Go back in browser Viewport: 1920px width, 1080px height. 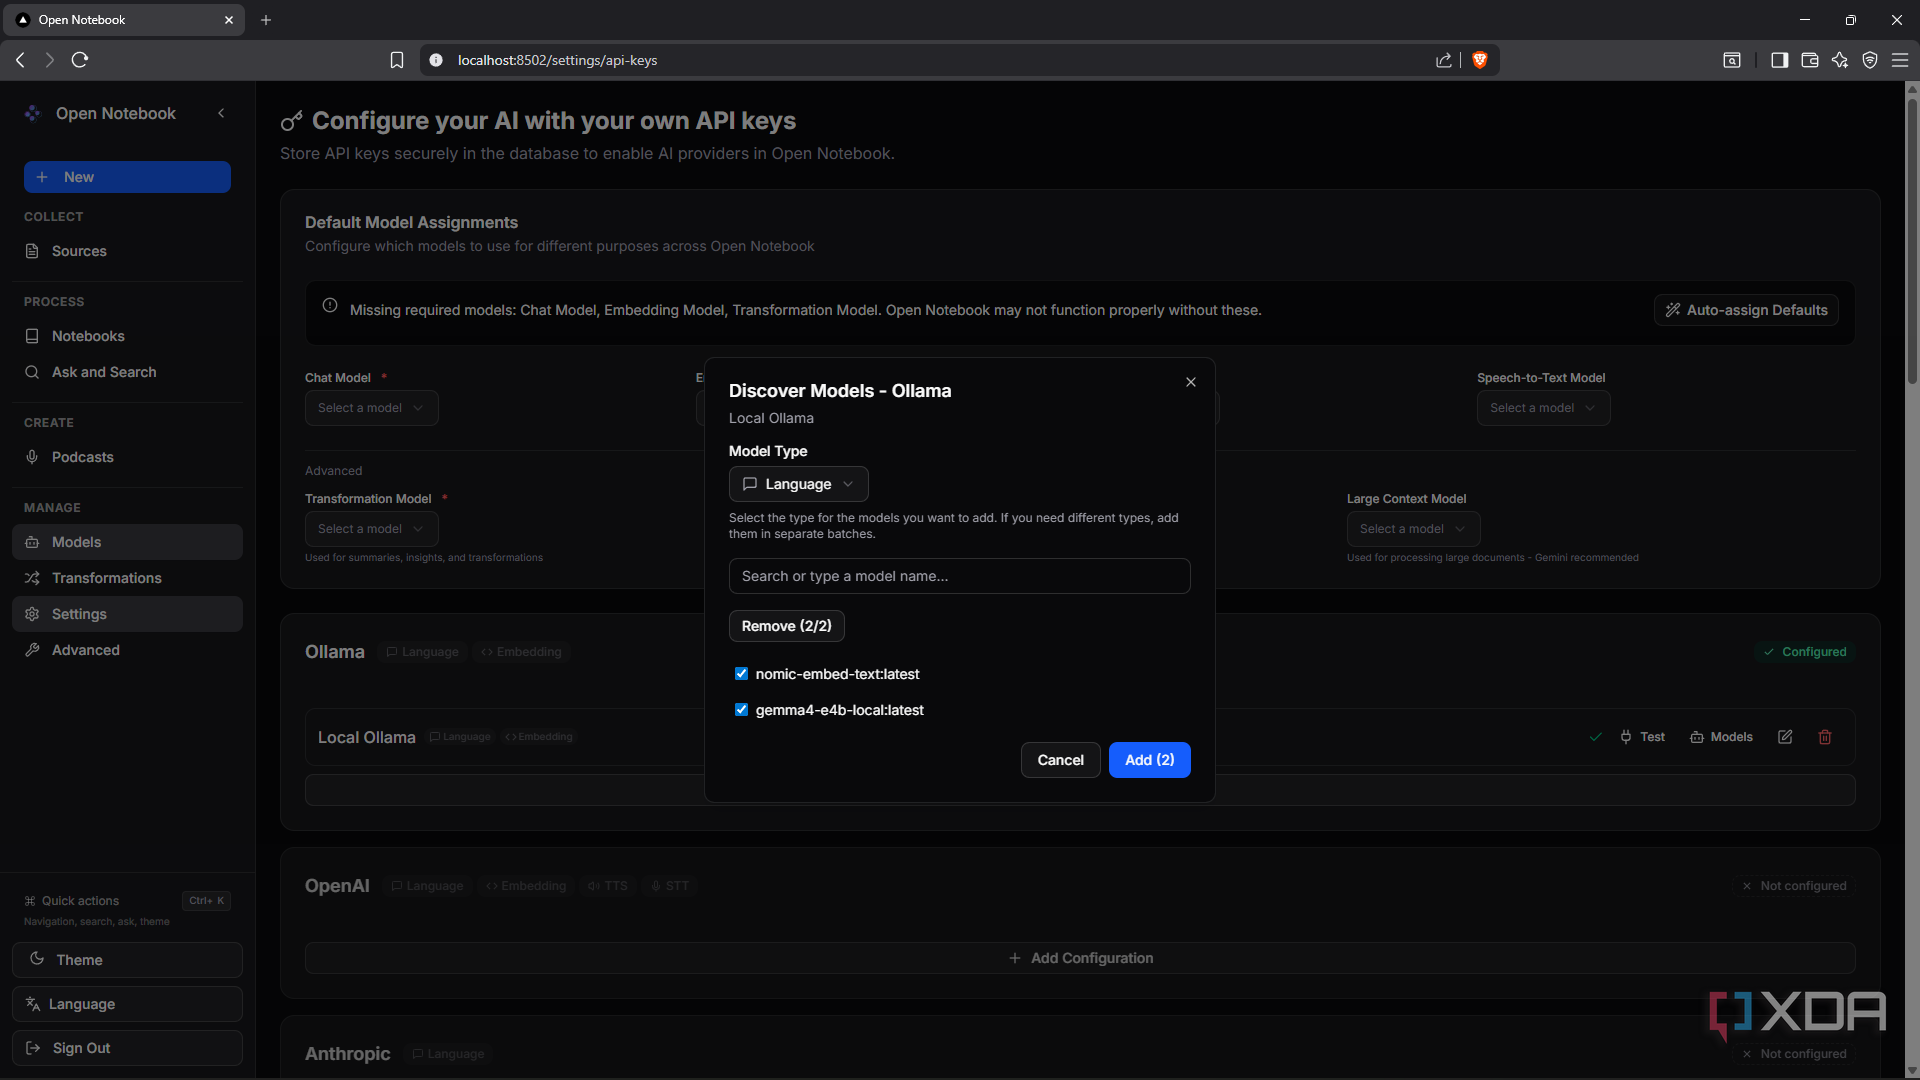20,60
